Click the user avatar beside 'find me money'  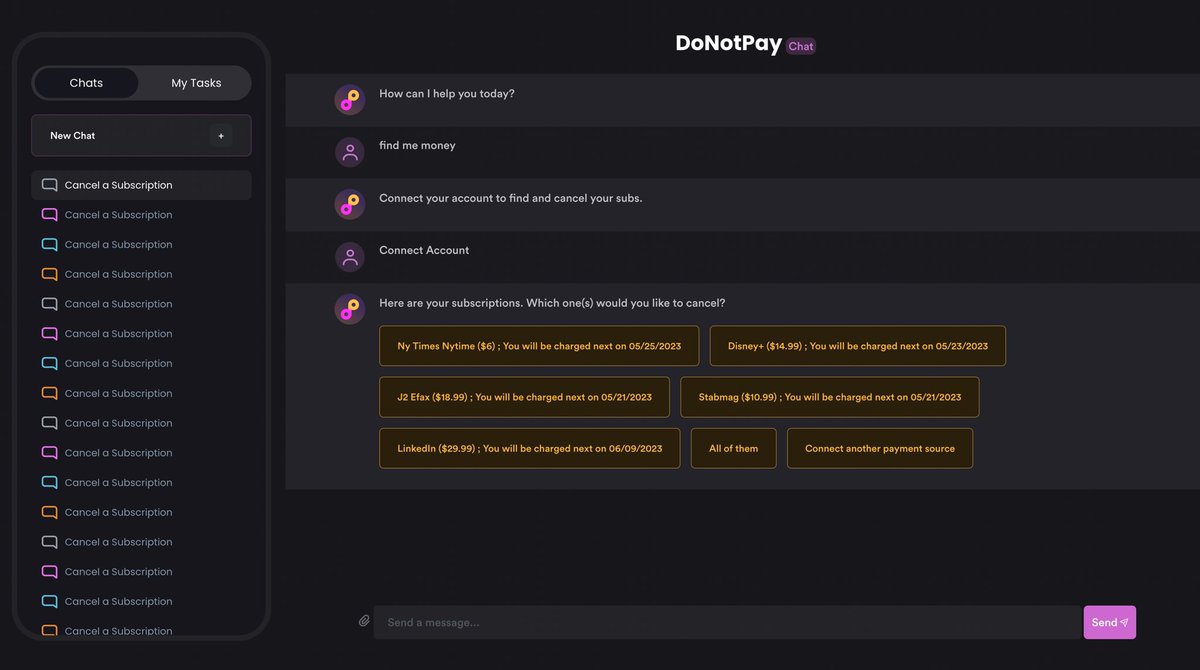[x=350, y=152]
